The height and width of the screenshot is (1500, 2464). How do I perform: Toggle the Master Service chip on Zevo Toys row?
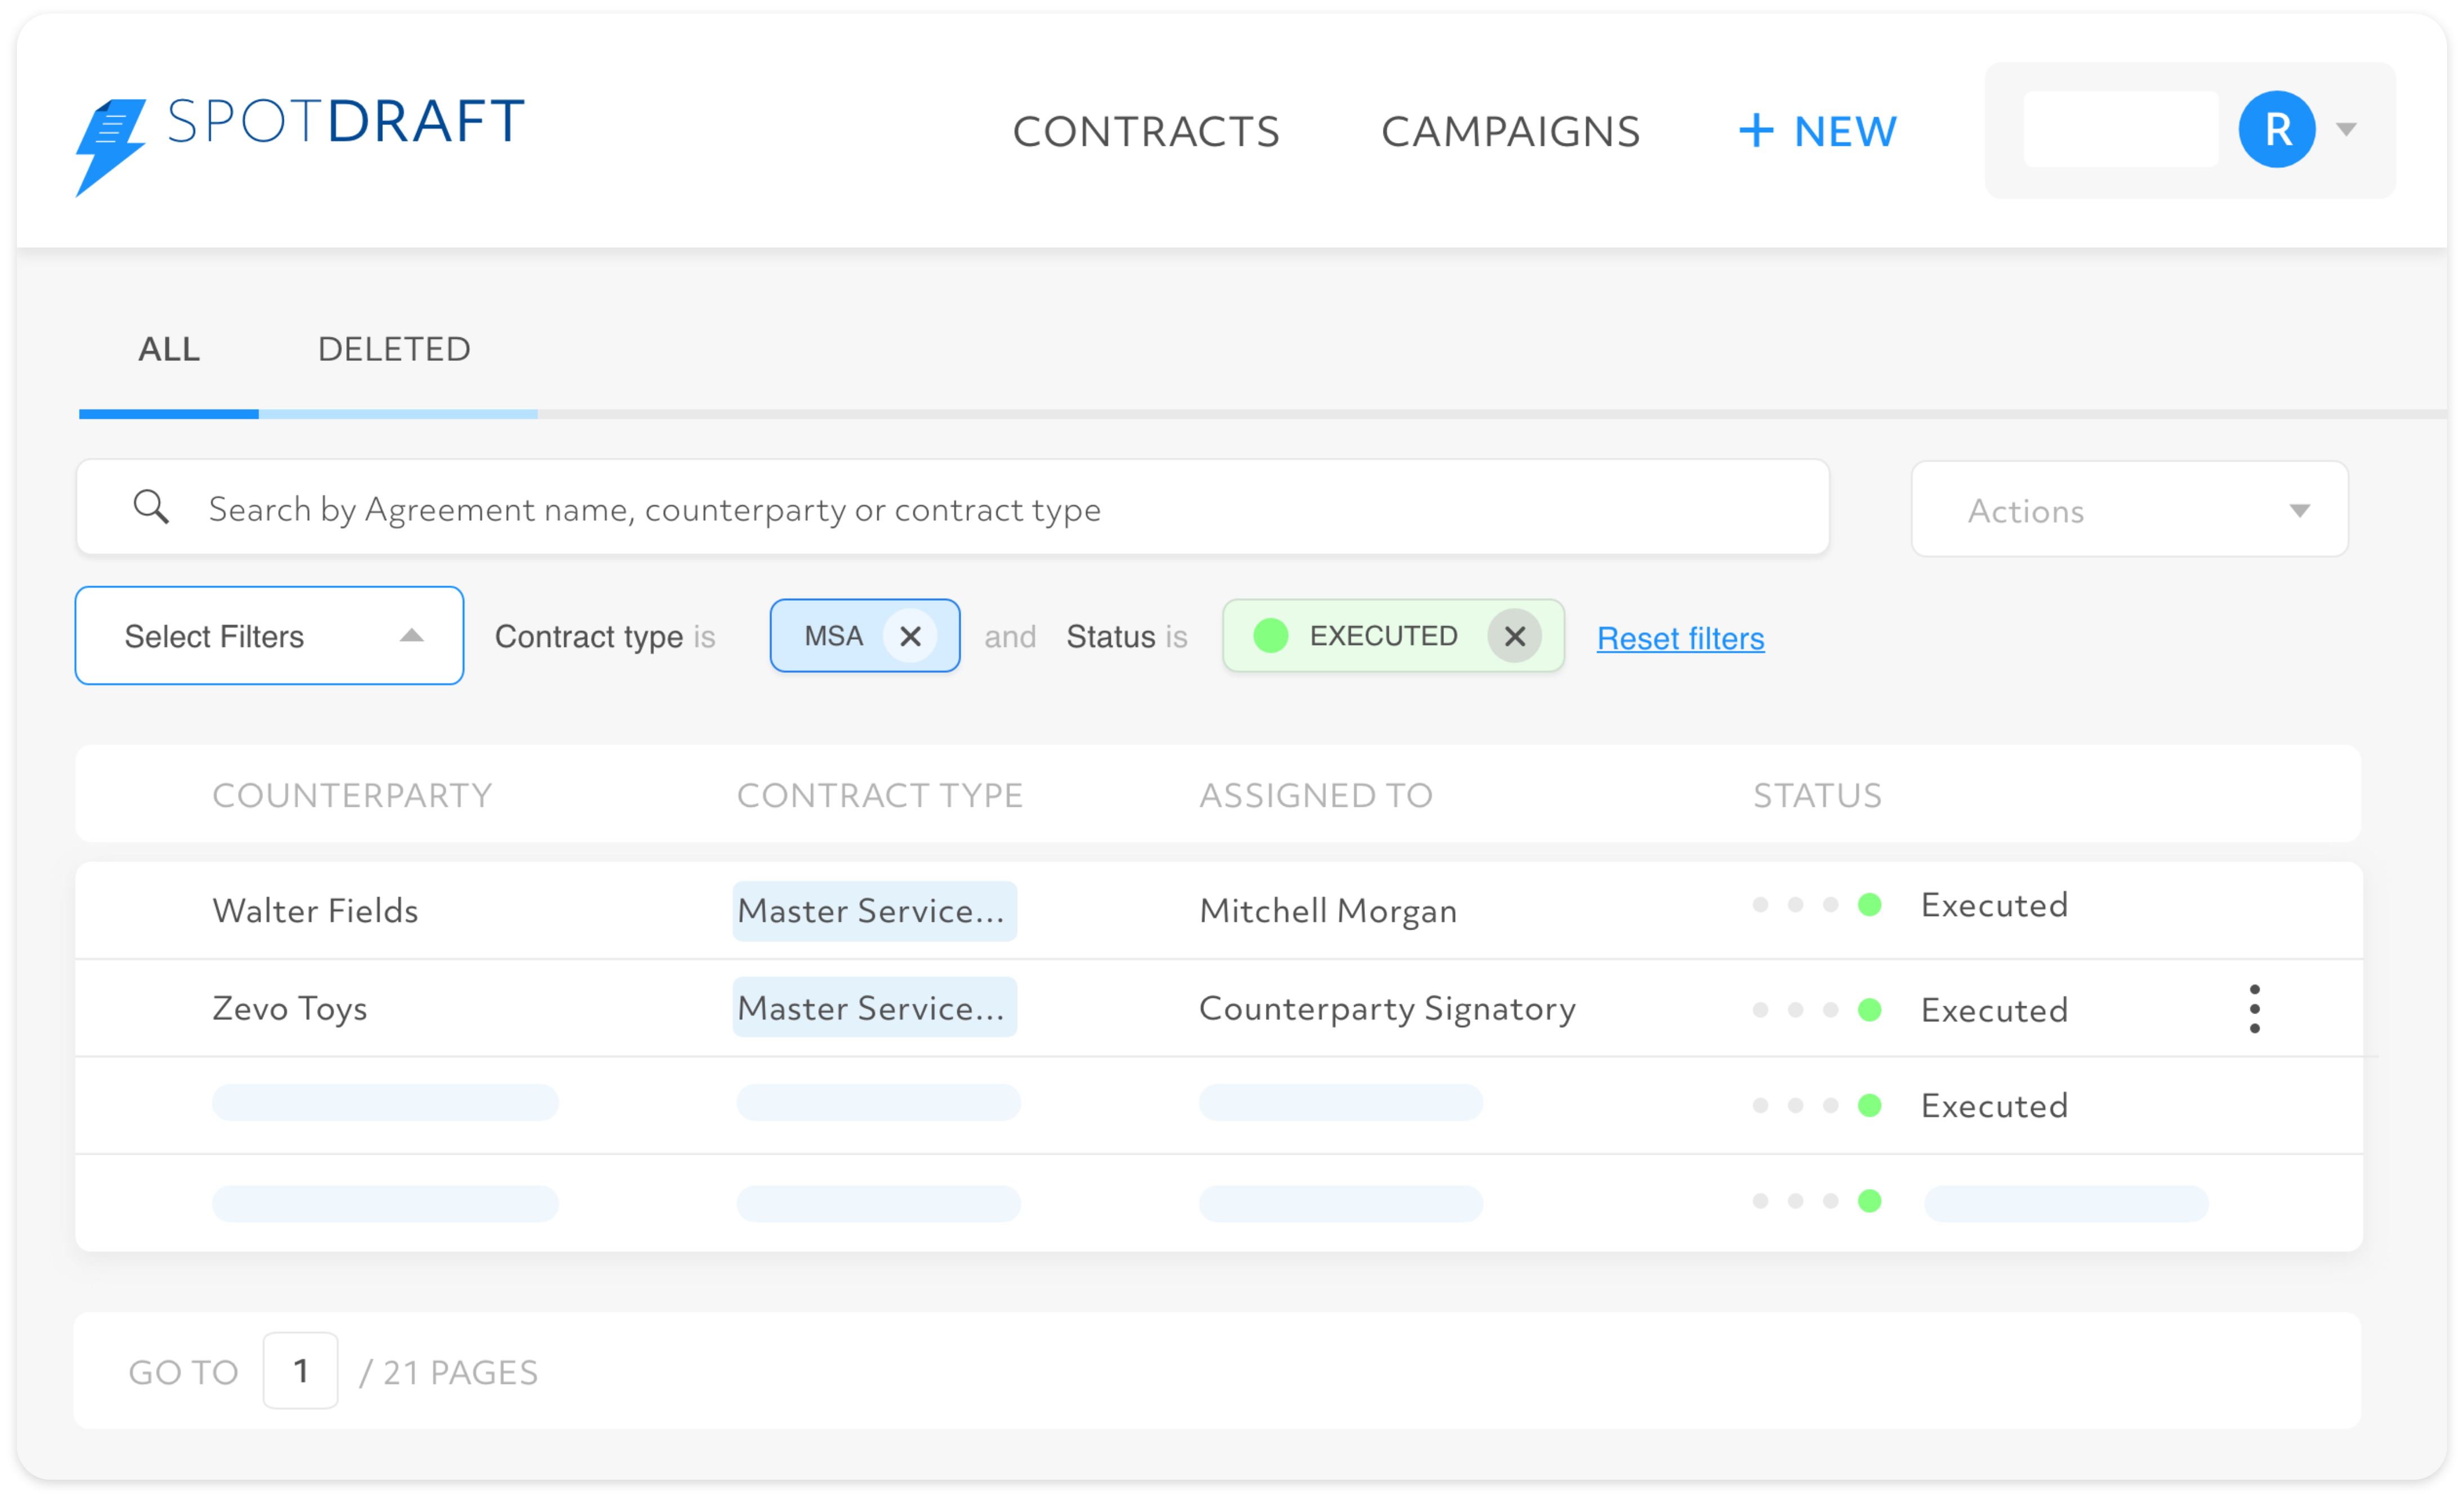(874, 1007)
